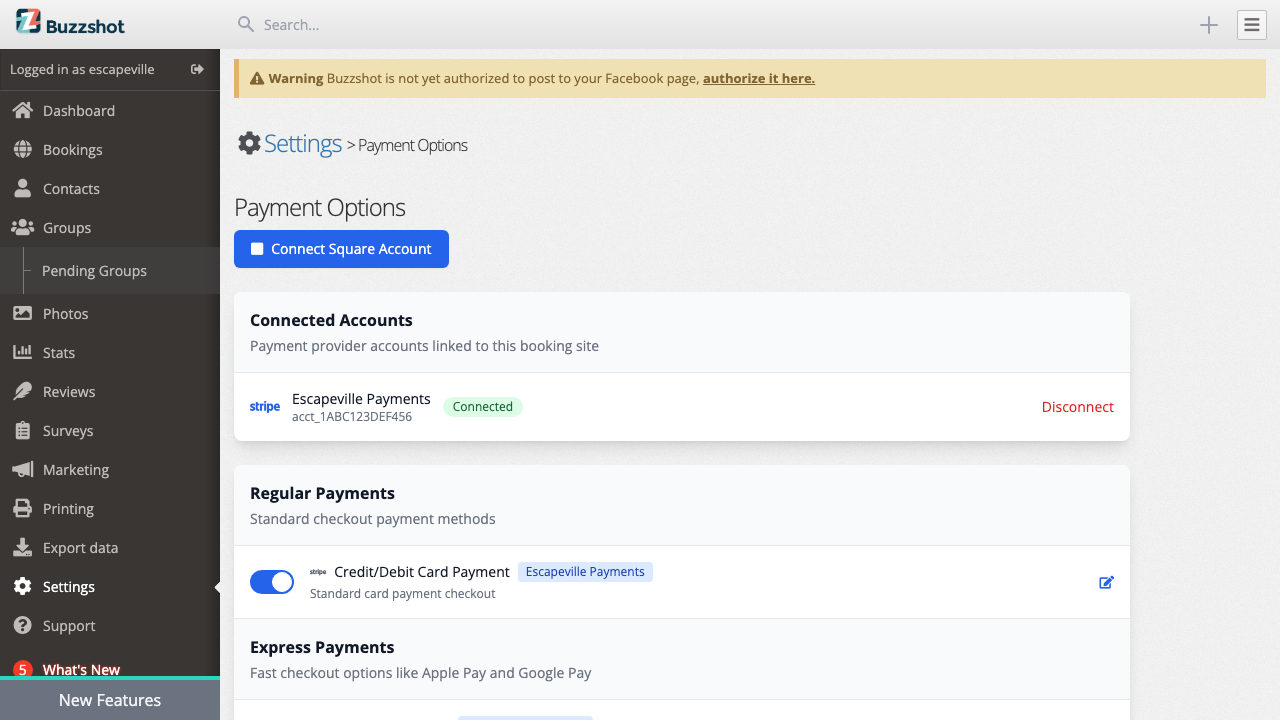This screenshot has width=1280, height=720.
Task: Edit the Credit/Debit Card Payment settings
Action: click(x=1106, y=582)
